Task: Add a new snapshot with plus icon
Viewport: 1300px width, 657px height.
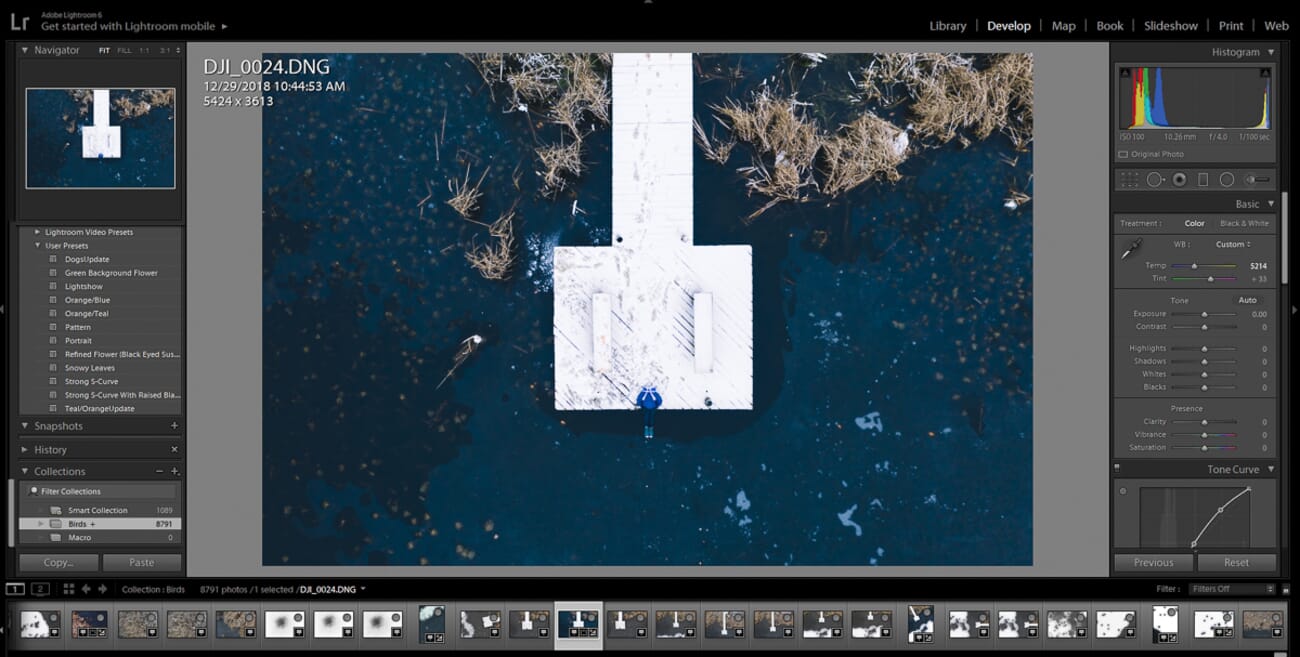Action: (x=174, y=426)
